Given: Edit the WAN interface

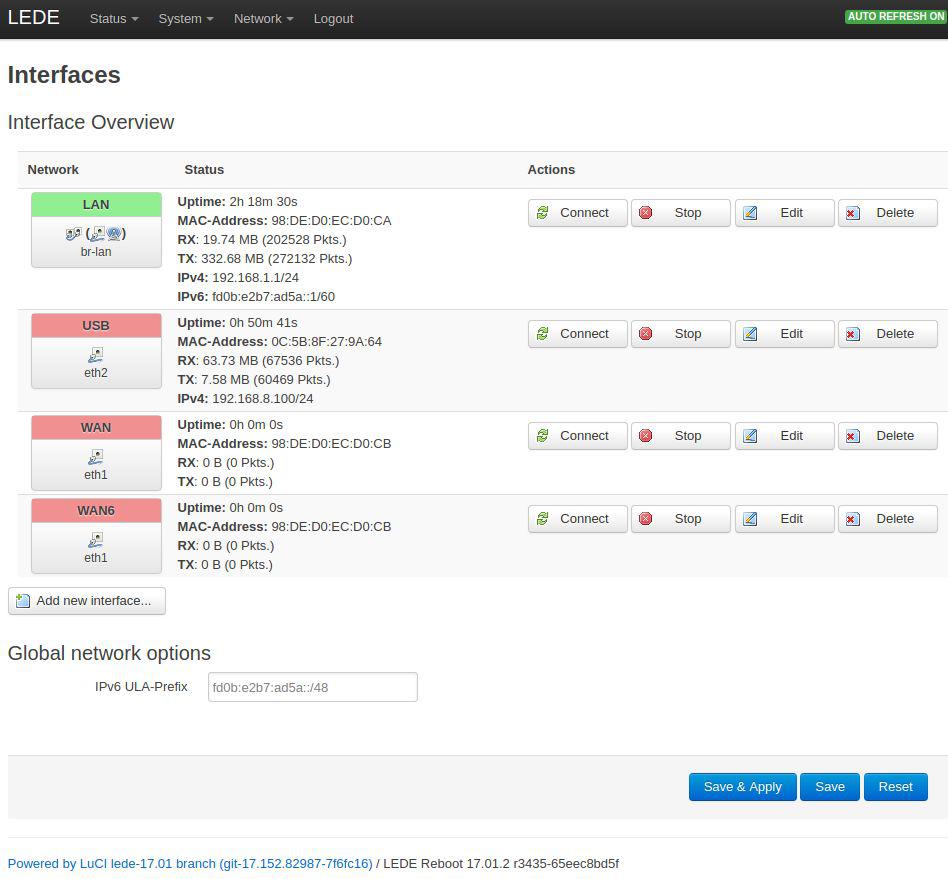Looking at the screenshot, I should [x=785, y=436].
